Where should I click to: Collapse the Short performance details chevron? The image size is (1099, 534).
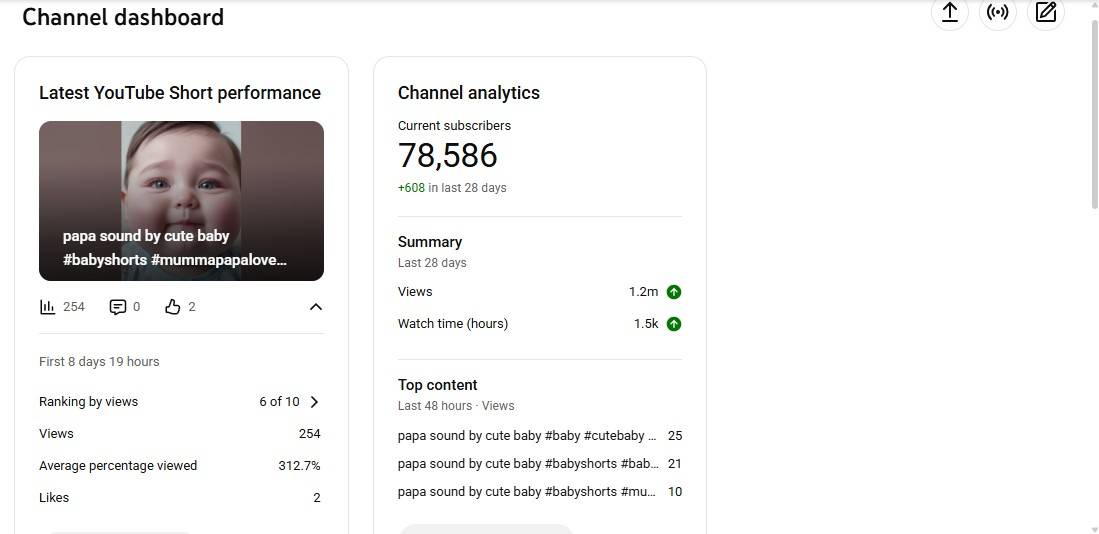point(316,307)
